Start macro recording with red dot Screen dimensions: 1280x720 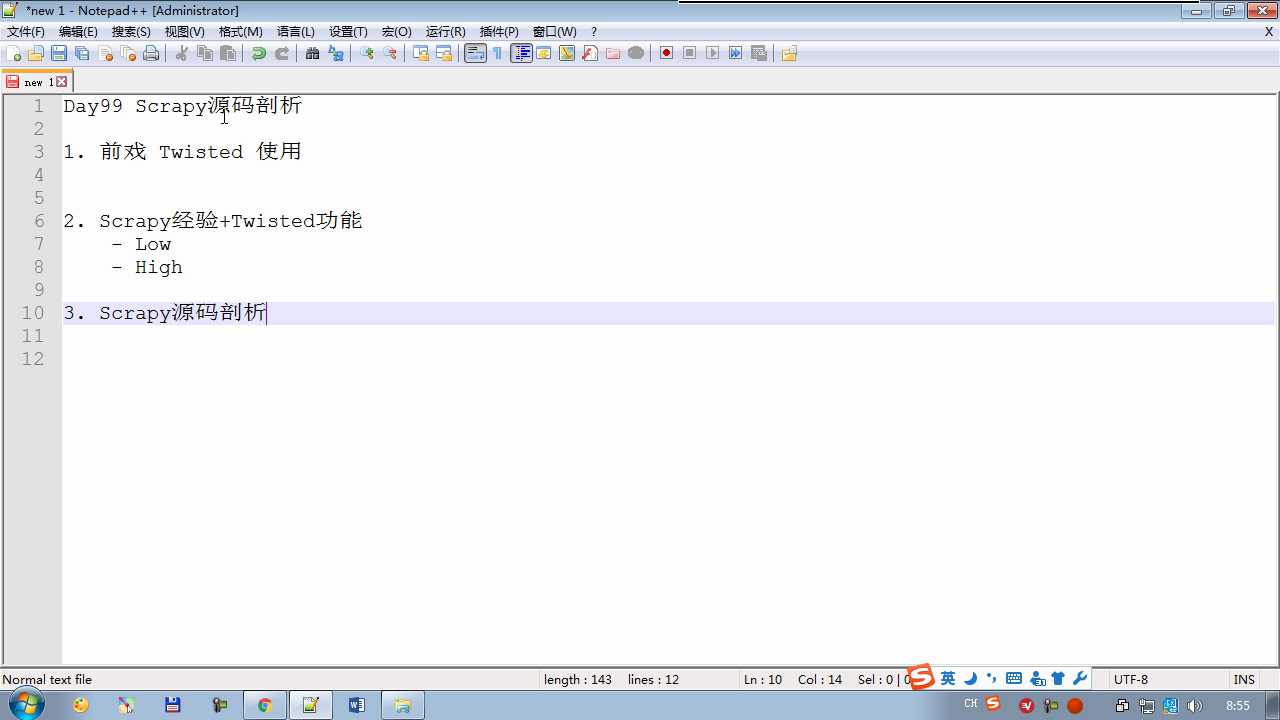pyautogui.click(x=666, y=54)
